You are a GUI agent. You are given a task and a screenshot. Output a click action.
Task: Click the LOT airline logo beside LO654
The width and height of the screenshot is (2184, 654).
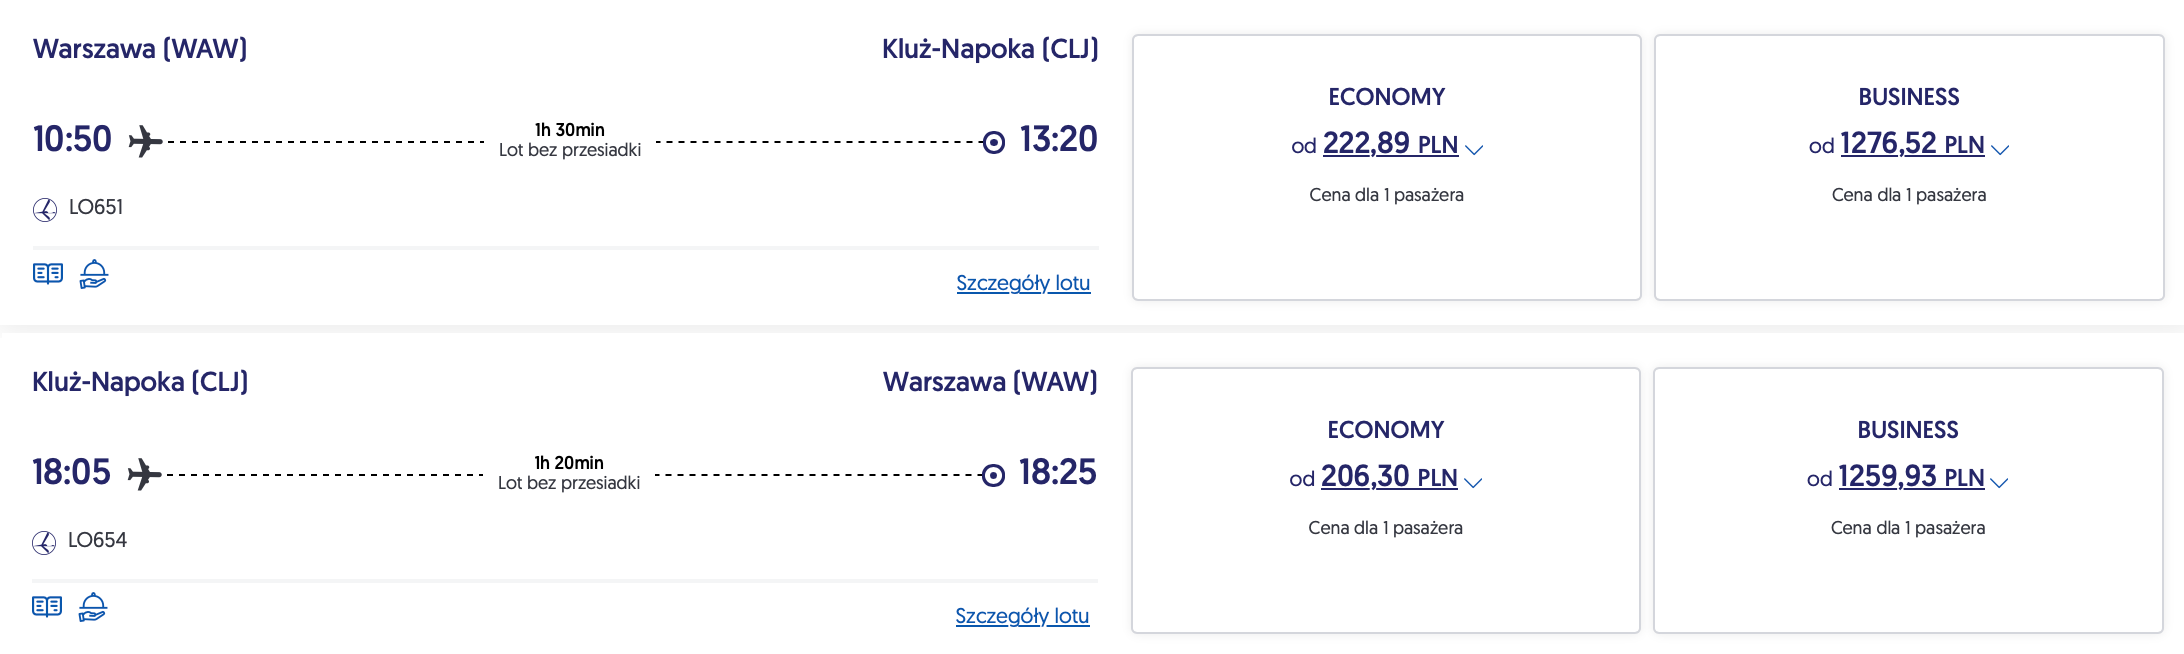coord(44,542)
